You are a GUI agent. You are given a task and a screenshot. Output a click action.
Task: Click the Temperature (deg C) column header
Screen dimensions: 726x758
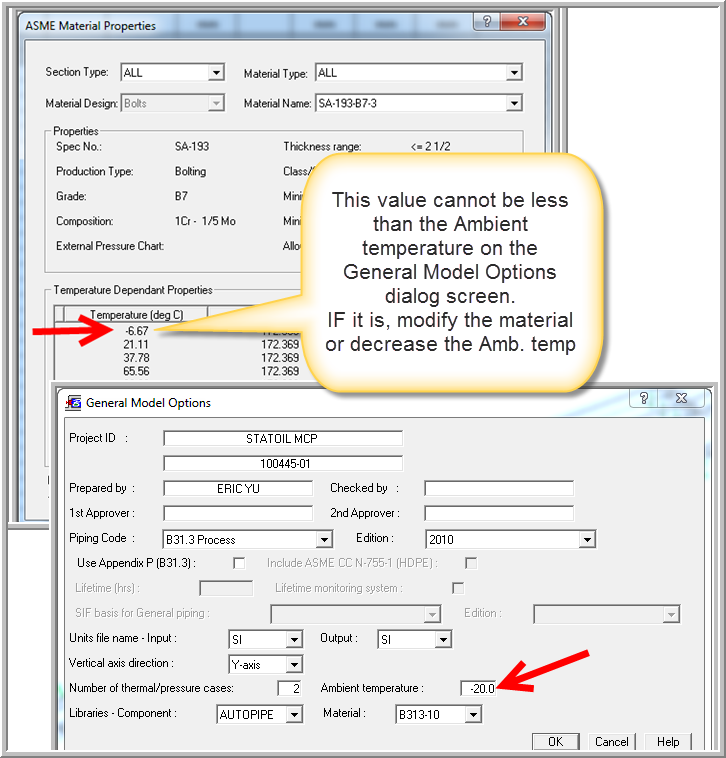click(136, 315)
